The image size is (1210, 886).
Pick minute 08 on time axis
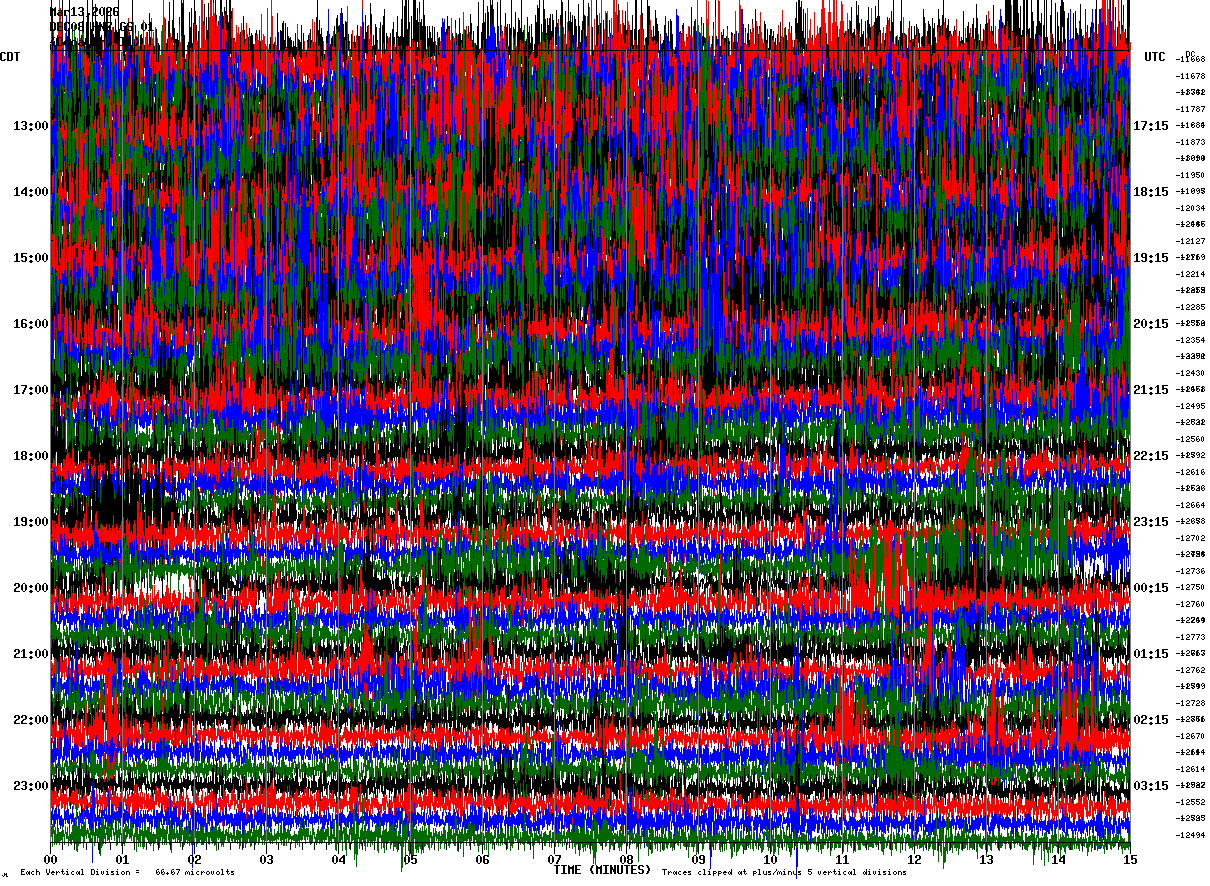point(627,859)
